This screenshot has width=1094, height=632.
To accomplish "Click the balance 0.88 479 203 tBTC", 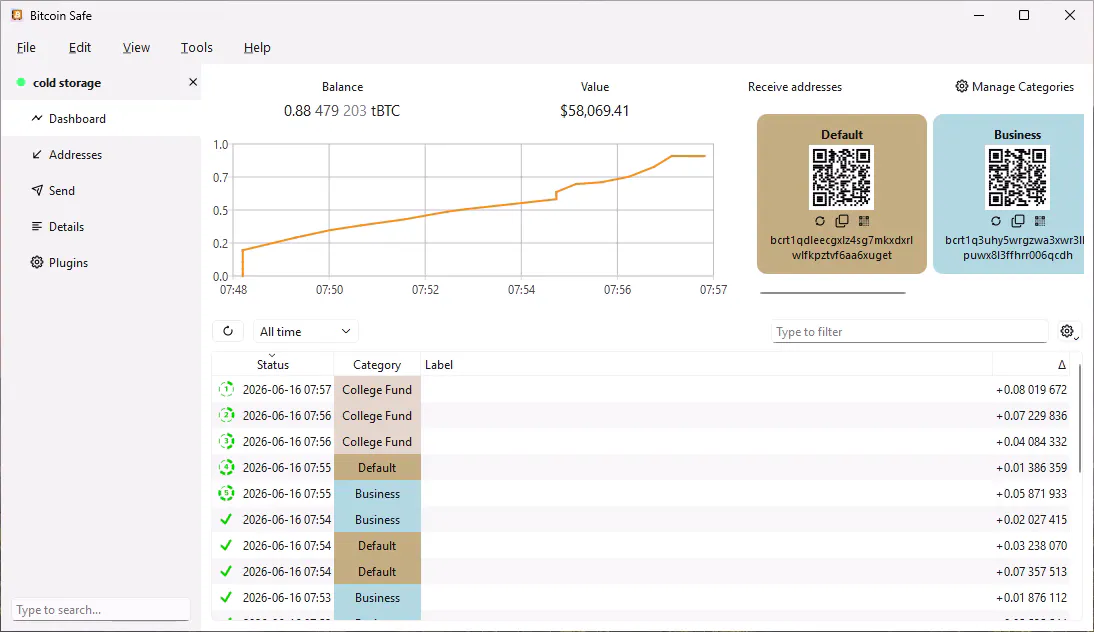I will (x=342, y=111).
